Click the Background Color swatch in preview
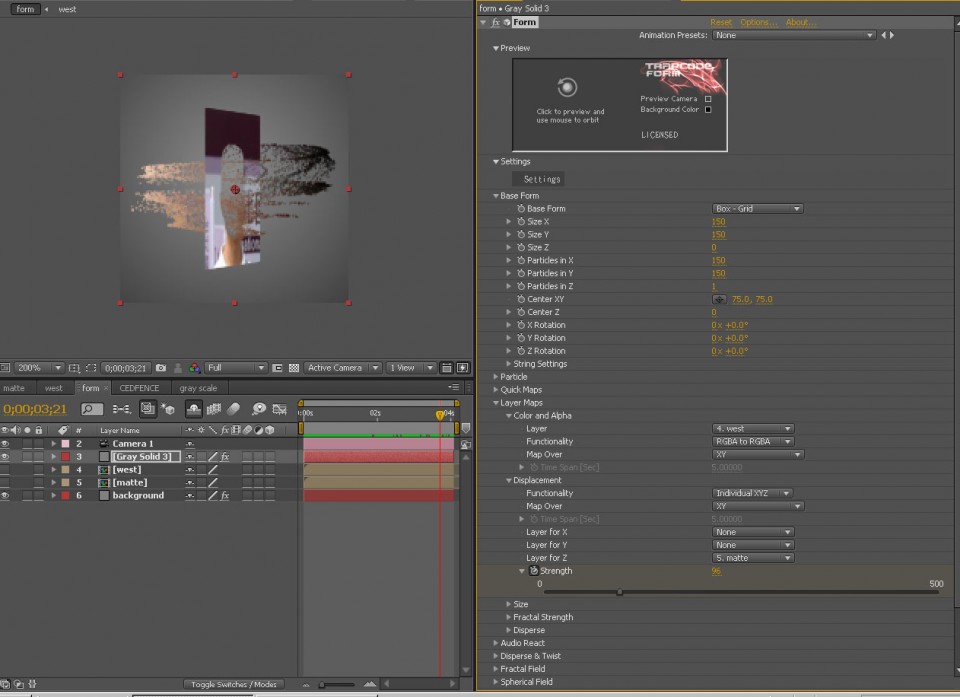Image resolution: width=960 pixels, height=697 pixels. click(x=708, y=110)
